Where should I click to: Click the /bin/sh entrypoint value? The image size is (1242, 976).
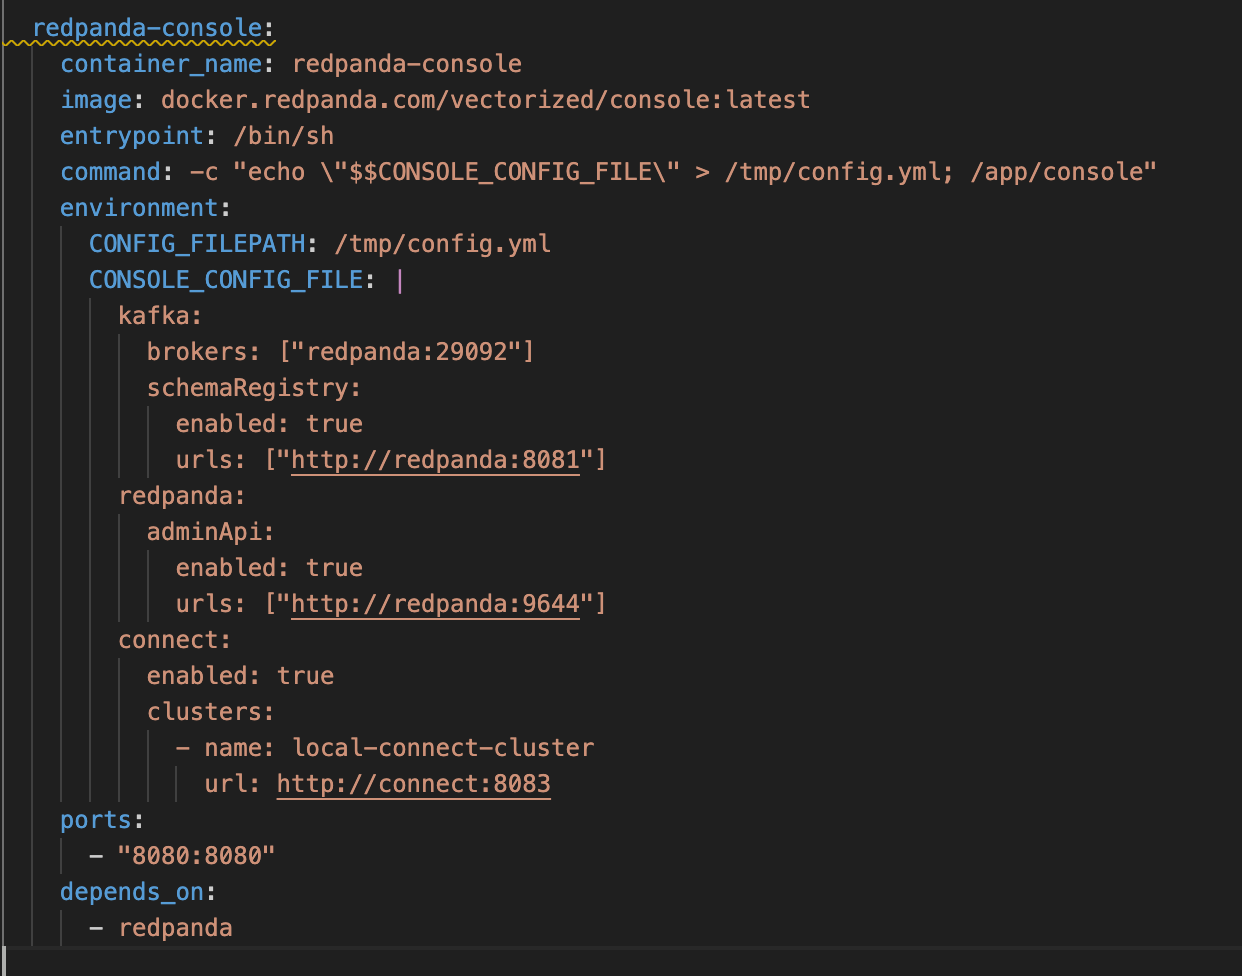[x=283, y=136]
